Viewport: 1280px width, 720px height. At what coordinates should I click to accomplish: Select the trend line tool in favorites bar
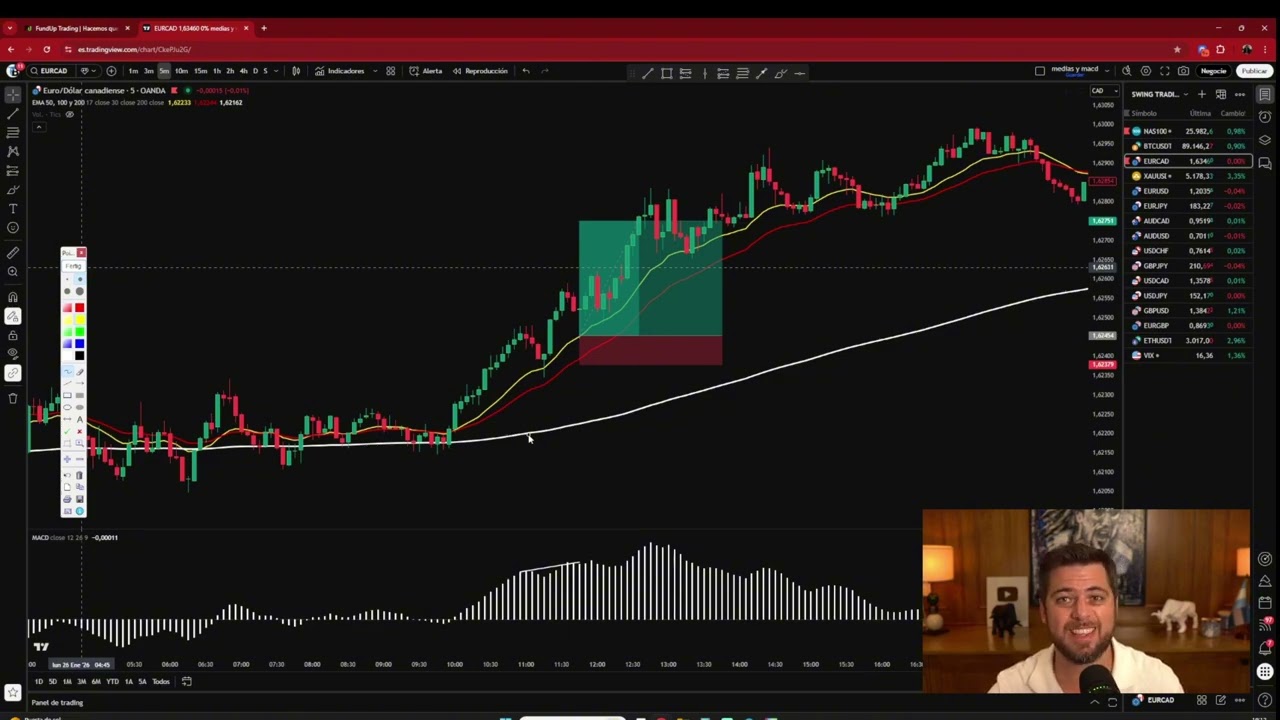coord(648,73)
